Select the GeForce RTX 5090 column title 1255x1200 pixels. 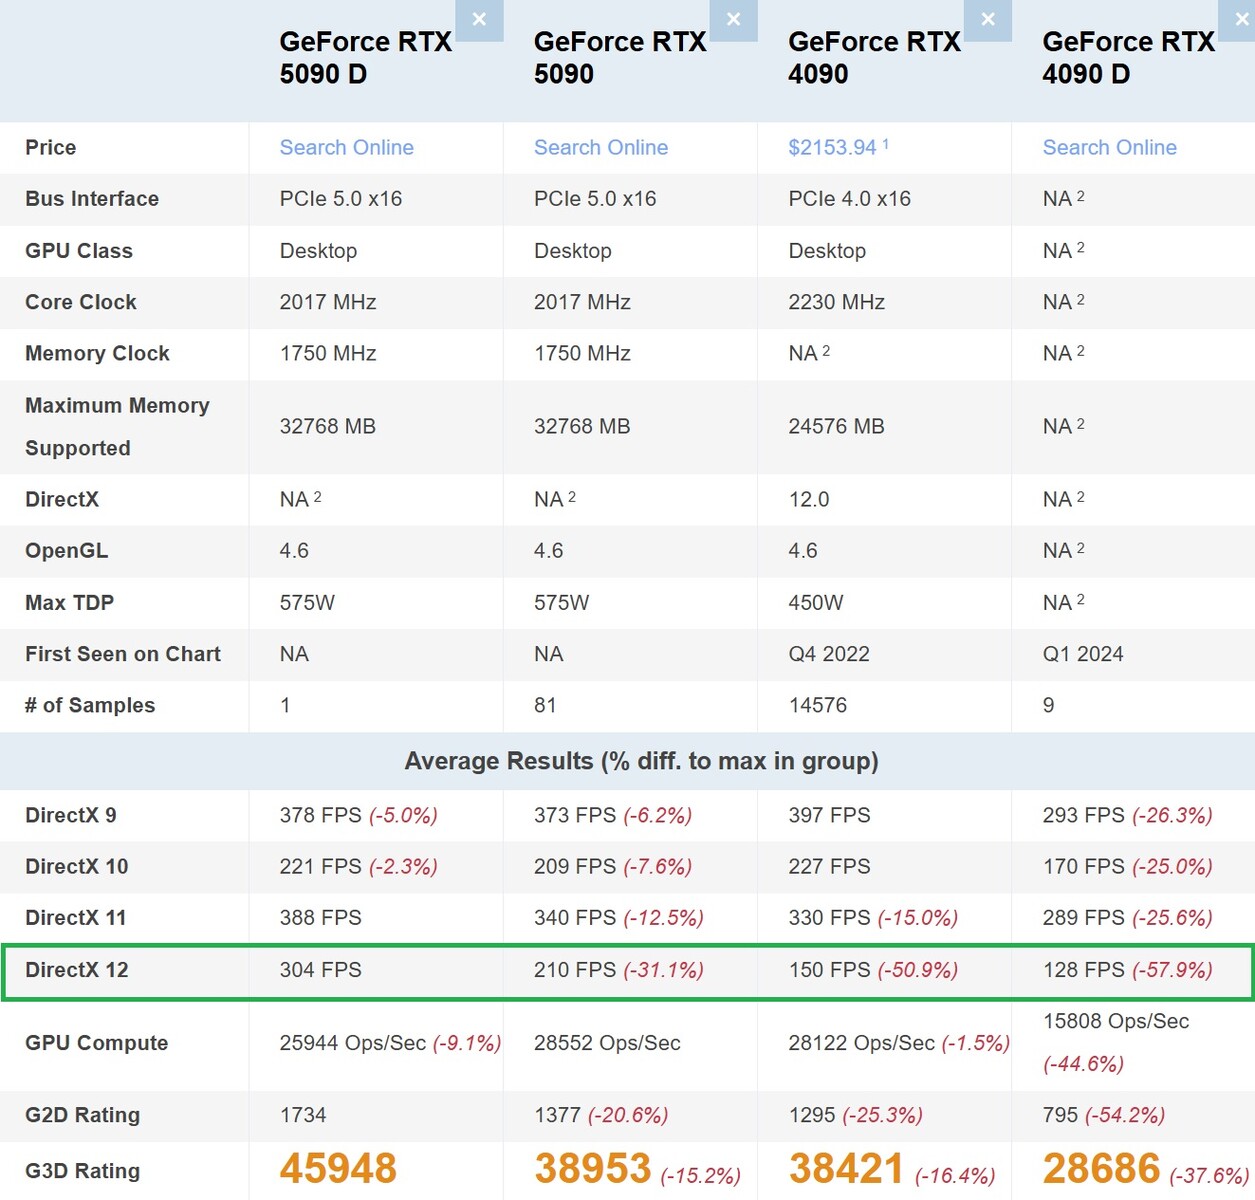pyautogui.click(x=620, y=58)
